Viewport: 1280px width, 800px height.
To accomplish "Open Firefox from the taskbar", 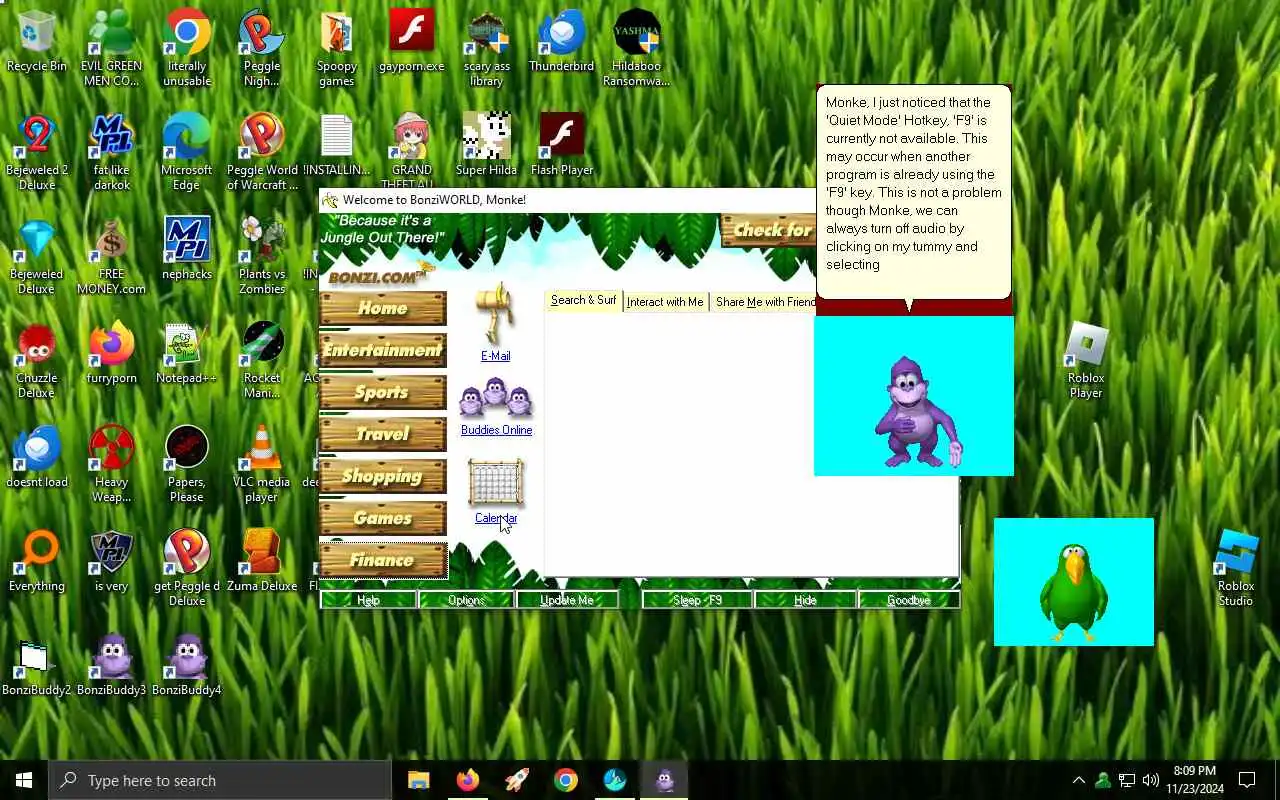I will pos(467,780).
